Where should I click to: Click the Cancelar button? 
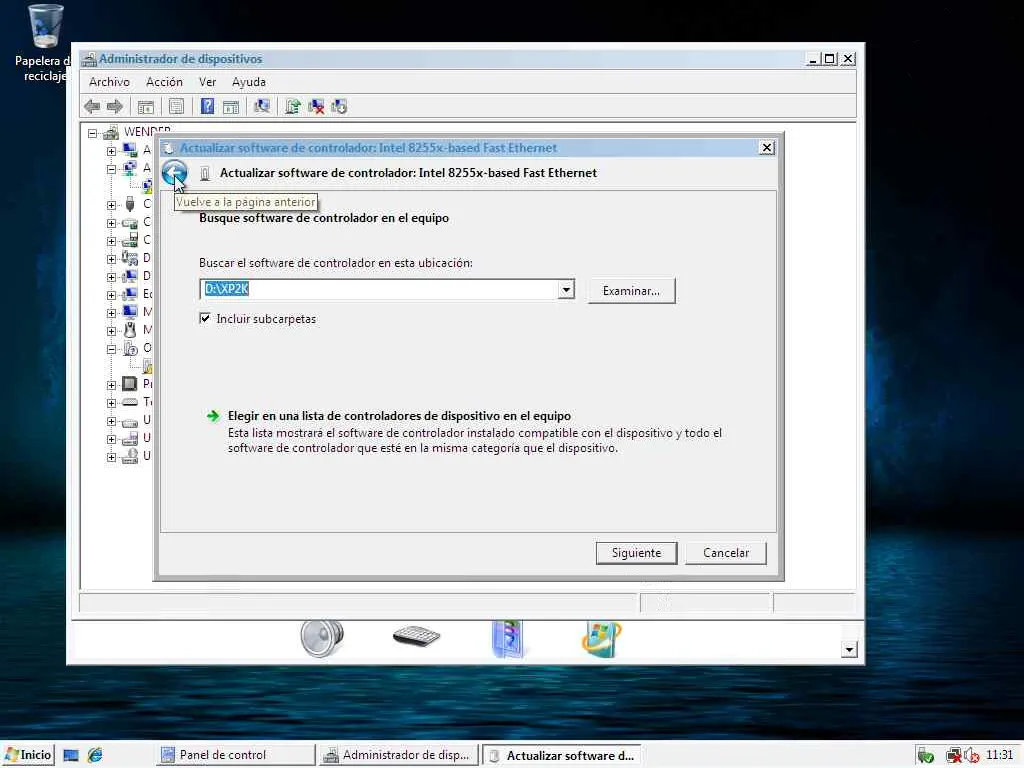coord(726,552)
